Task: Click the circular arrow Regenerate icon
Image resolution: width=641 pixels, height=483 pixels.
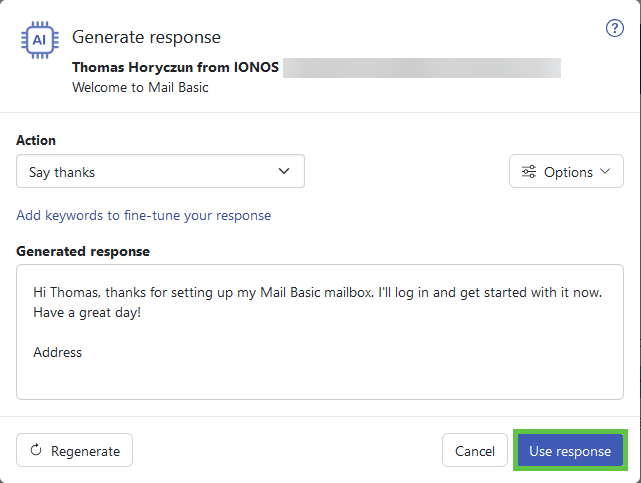Action: click(37, 451)
